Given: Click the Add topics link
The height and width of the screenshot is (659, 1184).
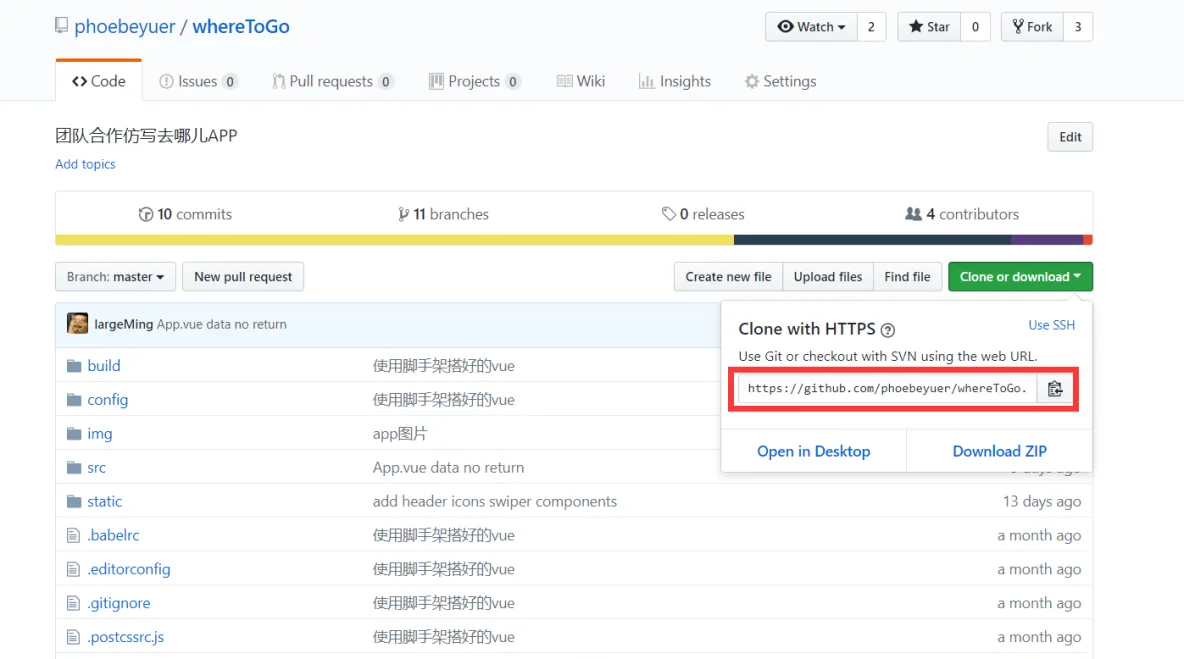Looking at the screenshot, I should [x=85, y=164].
